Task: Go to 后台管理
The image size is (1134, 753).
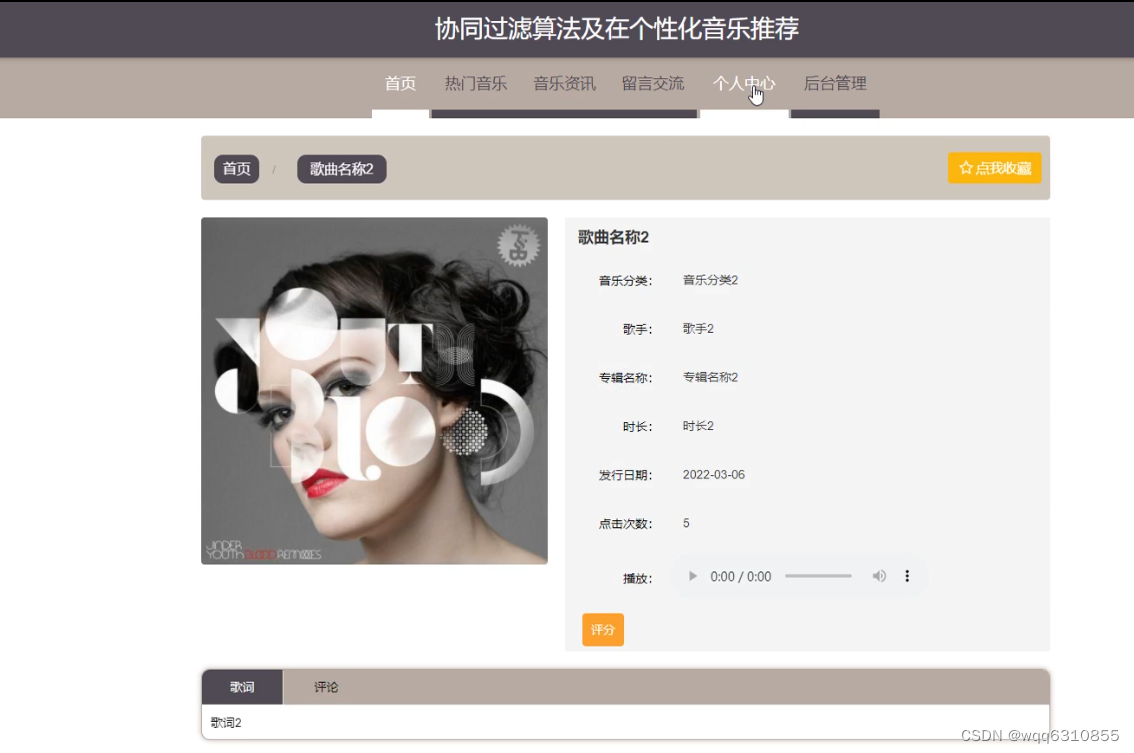Action: point(835,84)
